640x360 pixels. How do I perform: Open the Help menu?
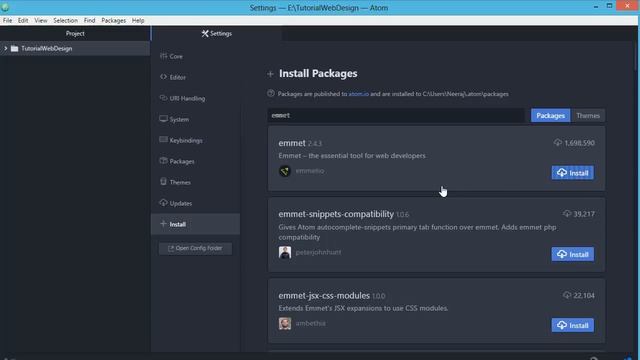tap(138, 20)
